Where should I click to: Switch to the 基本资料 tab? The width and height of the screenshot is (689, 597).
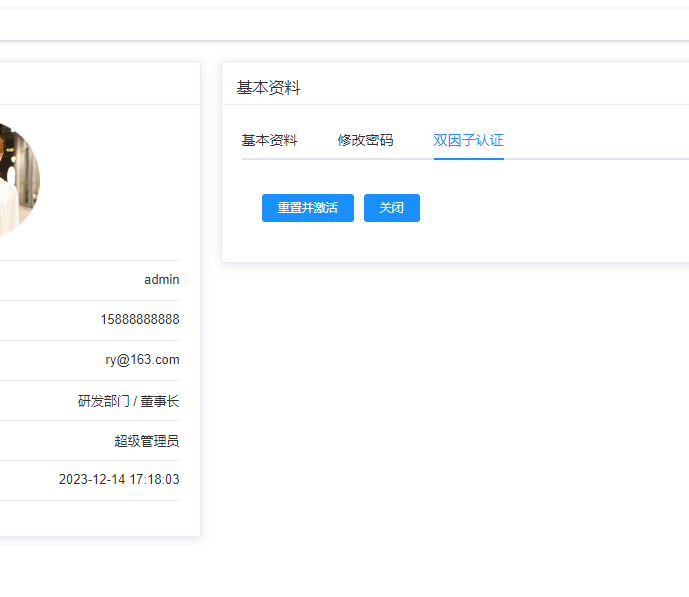269,140
